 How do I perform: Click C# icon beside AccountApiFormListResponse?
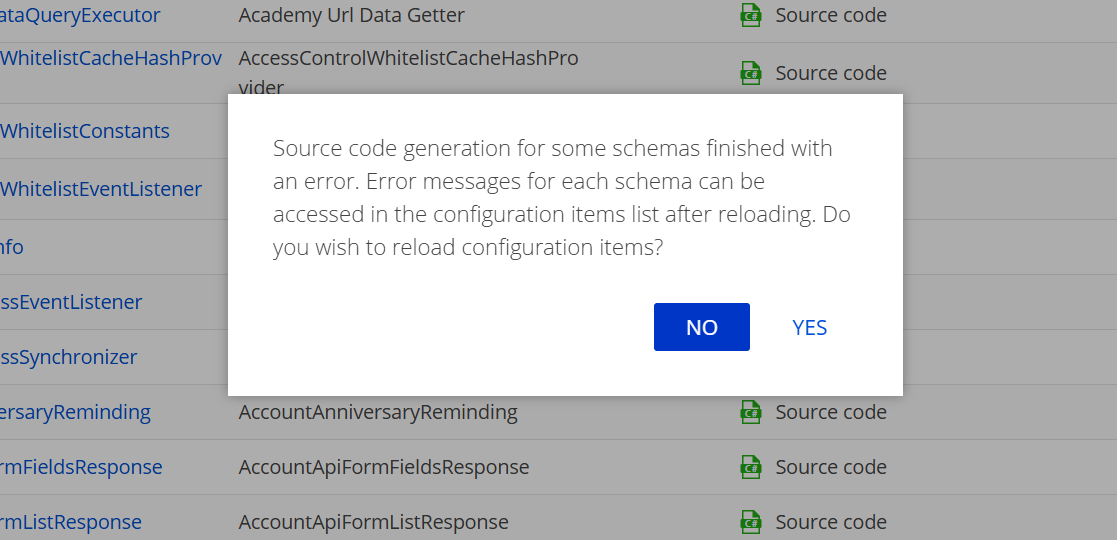tap(751, 521)
